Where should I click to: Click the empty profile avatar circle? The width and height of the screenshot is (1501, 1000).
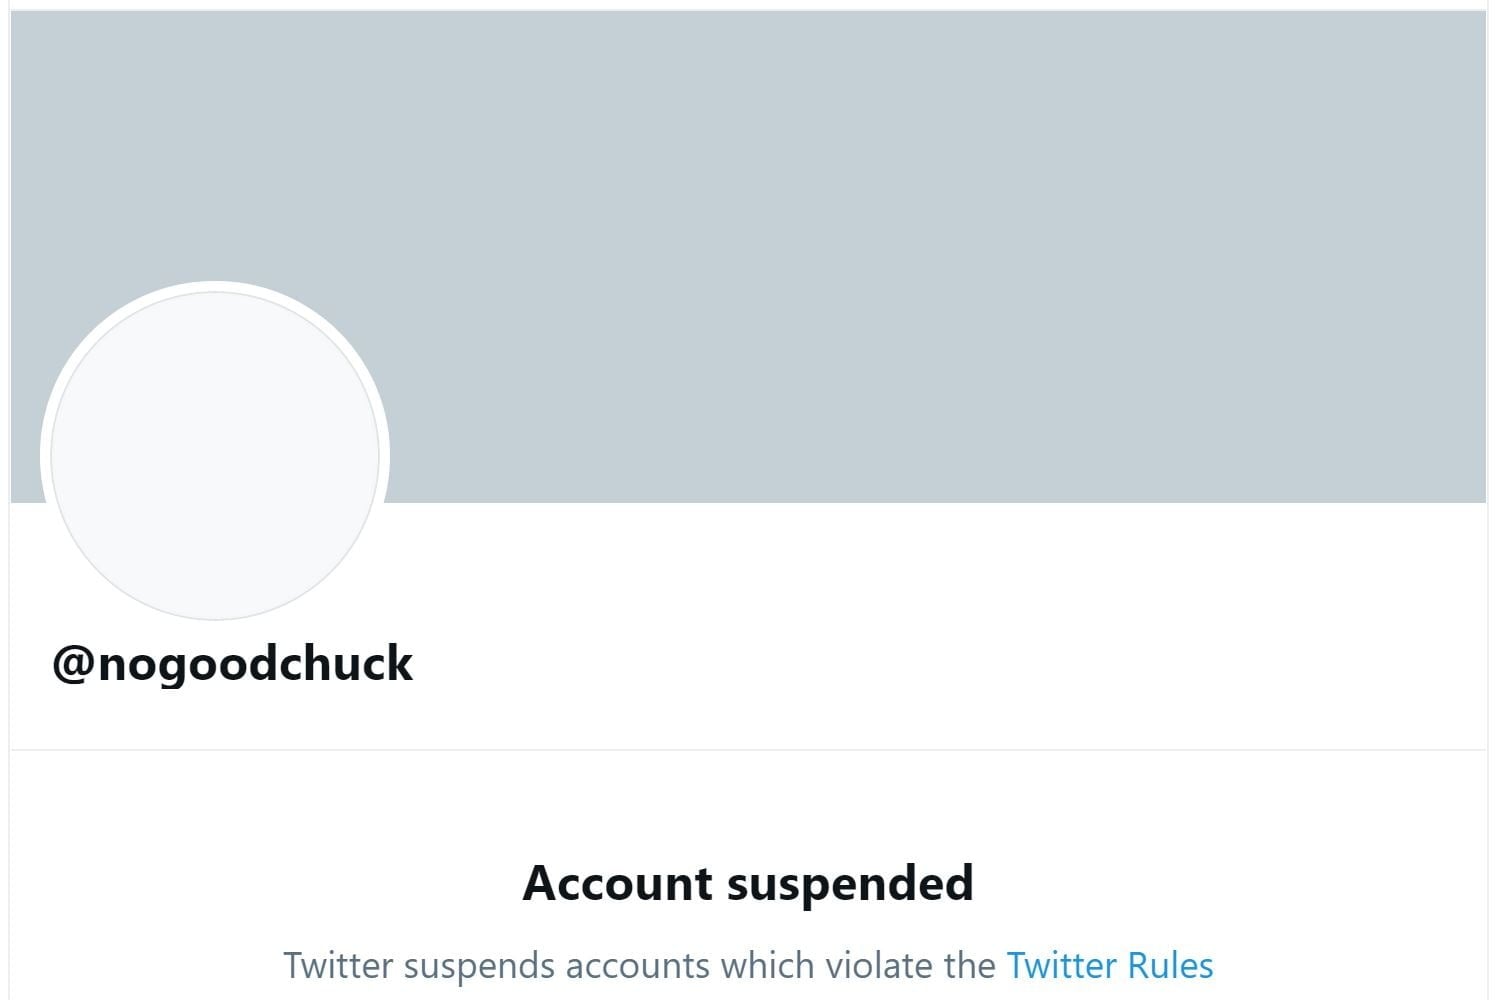click(x=215, y=456)
